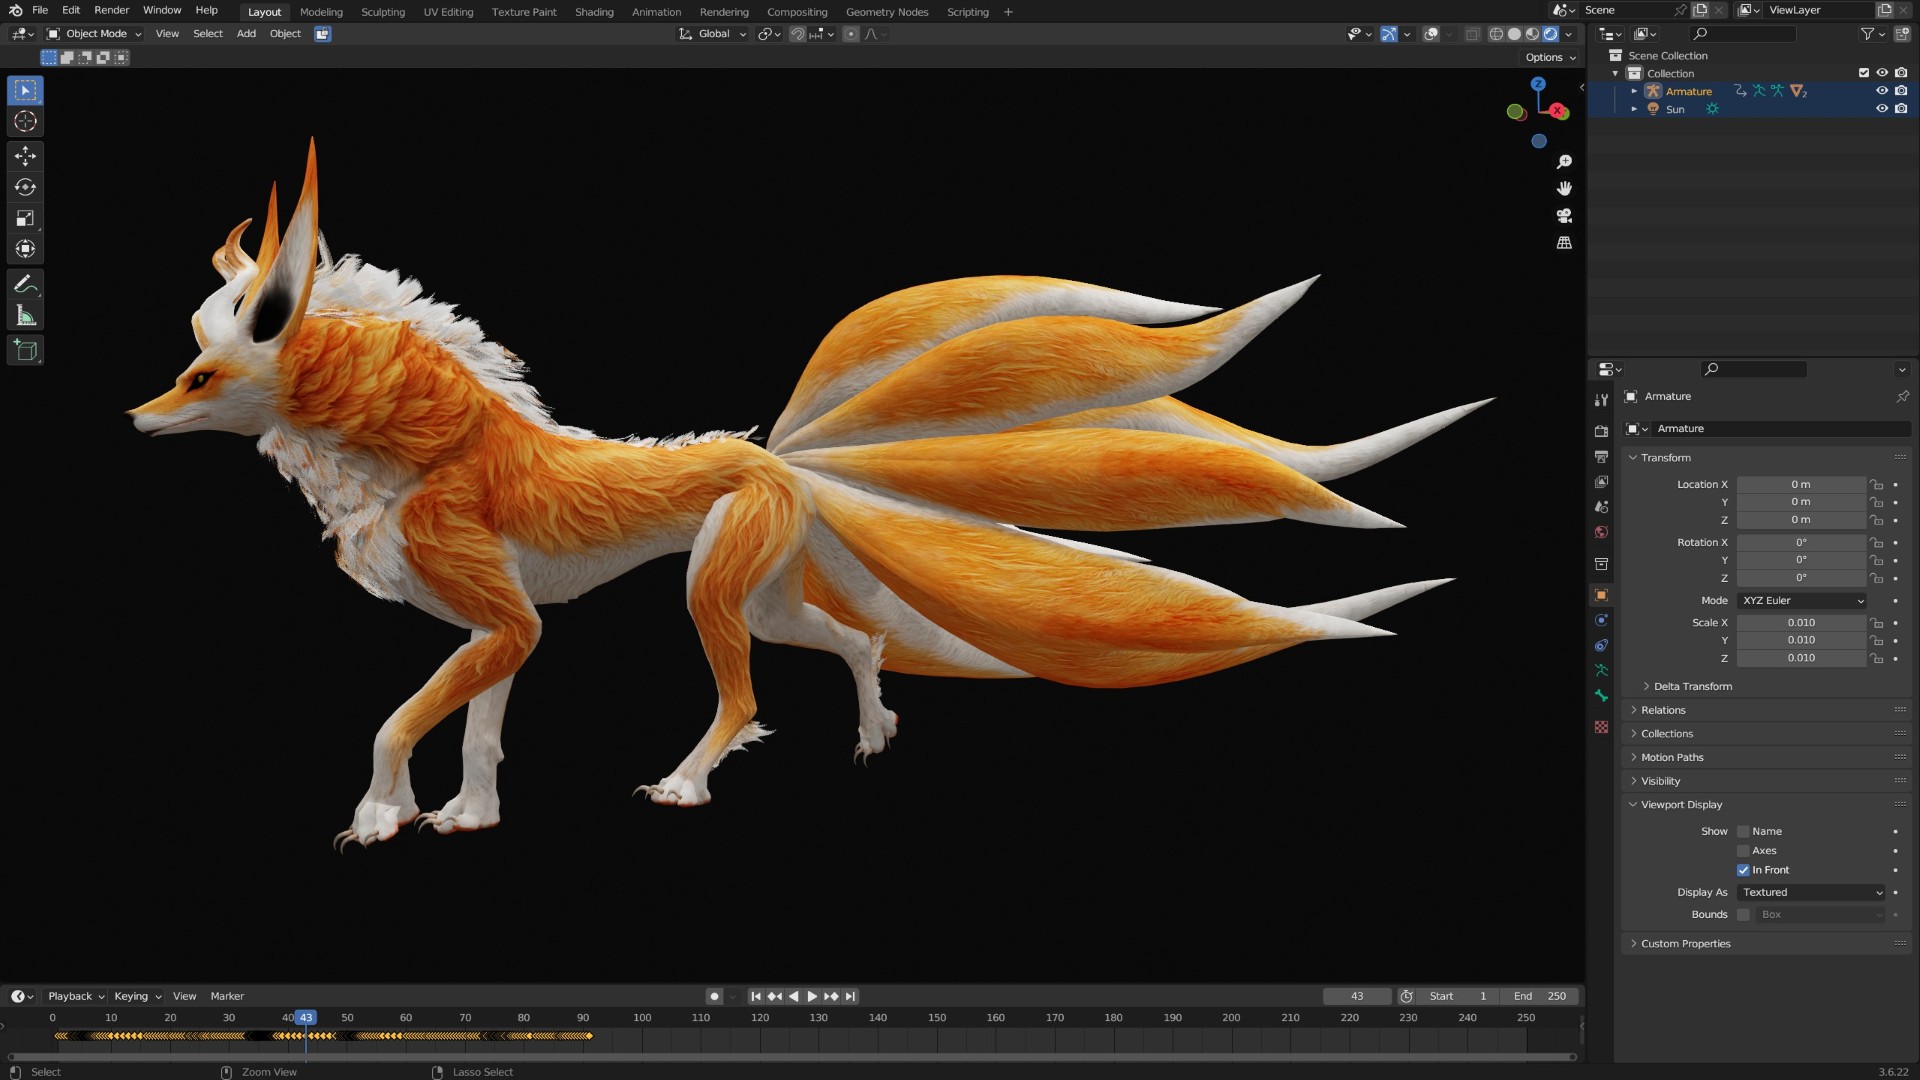Switch to the Animation workspace tab

click(656, 12)
